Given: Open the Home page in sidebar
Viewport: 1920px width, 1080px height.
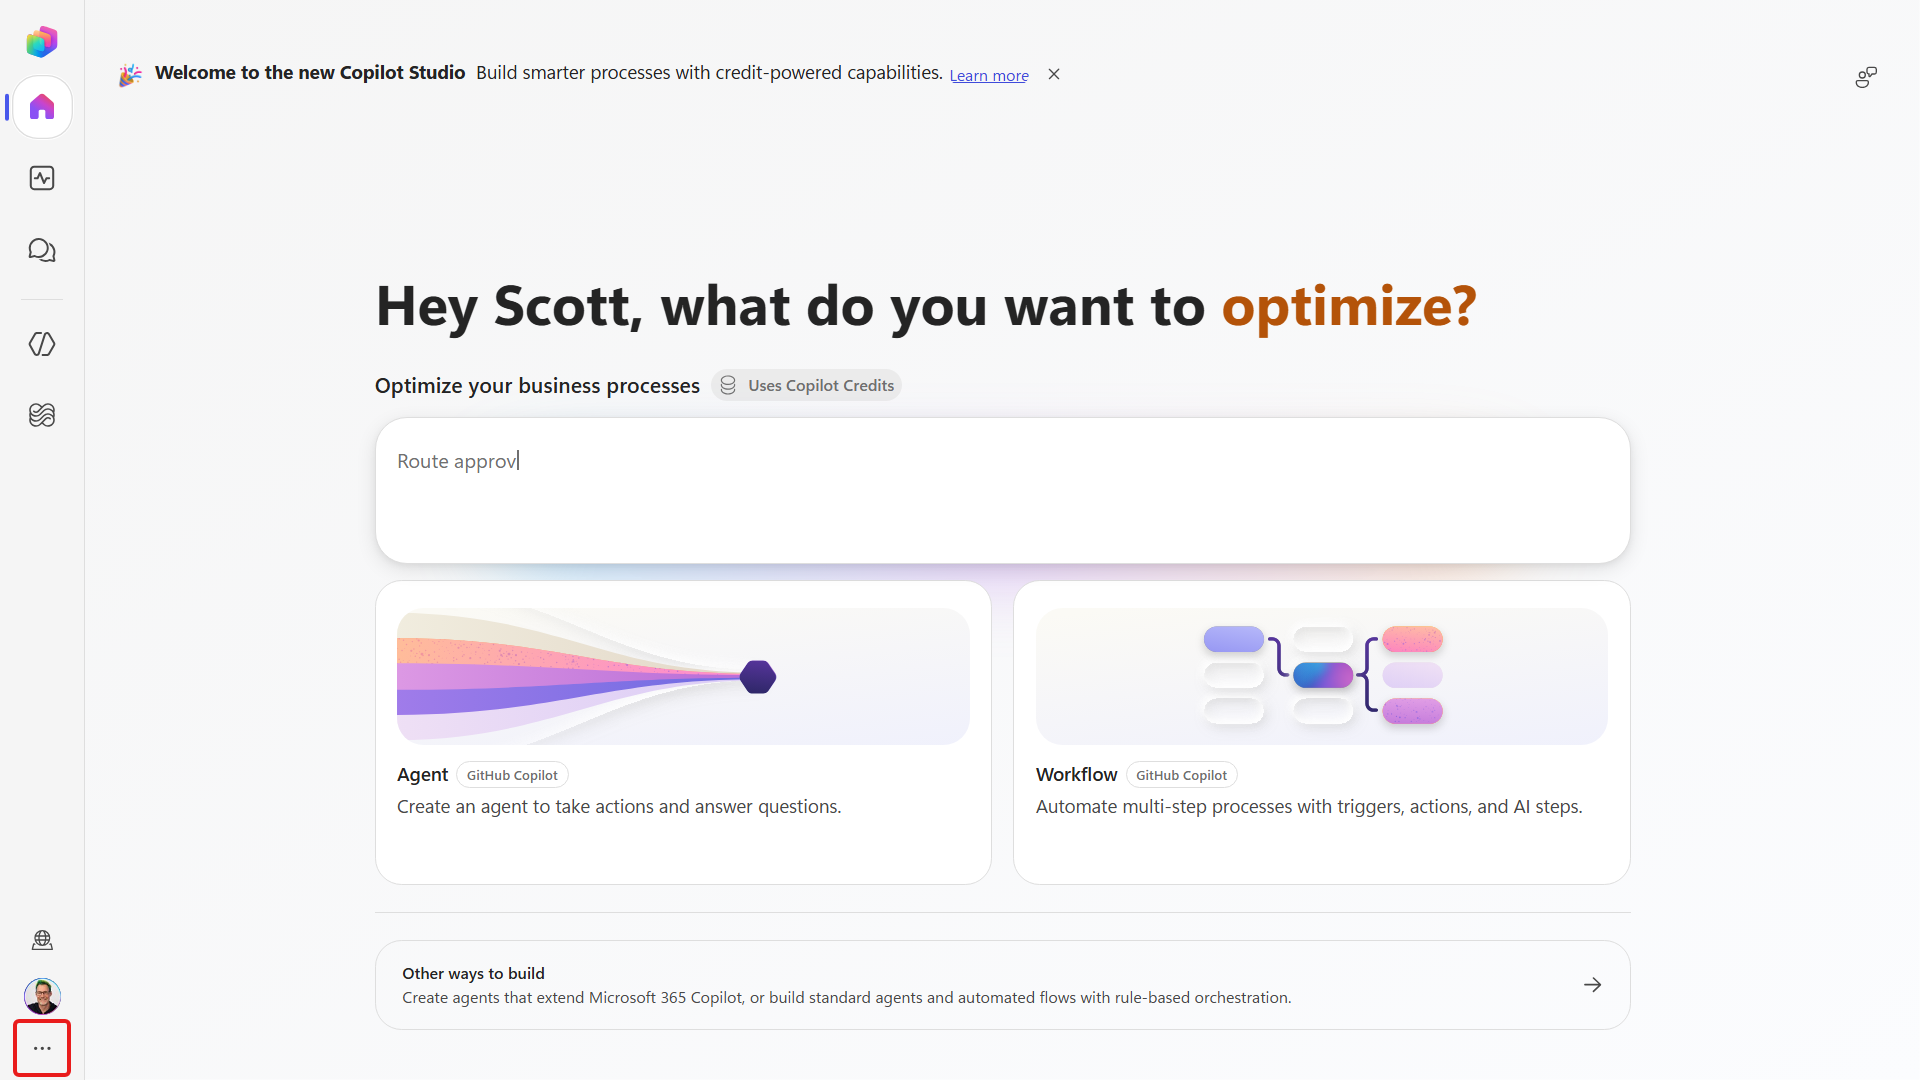Looking at the screenshot, I should [42, 107].
